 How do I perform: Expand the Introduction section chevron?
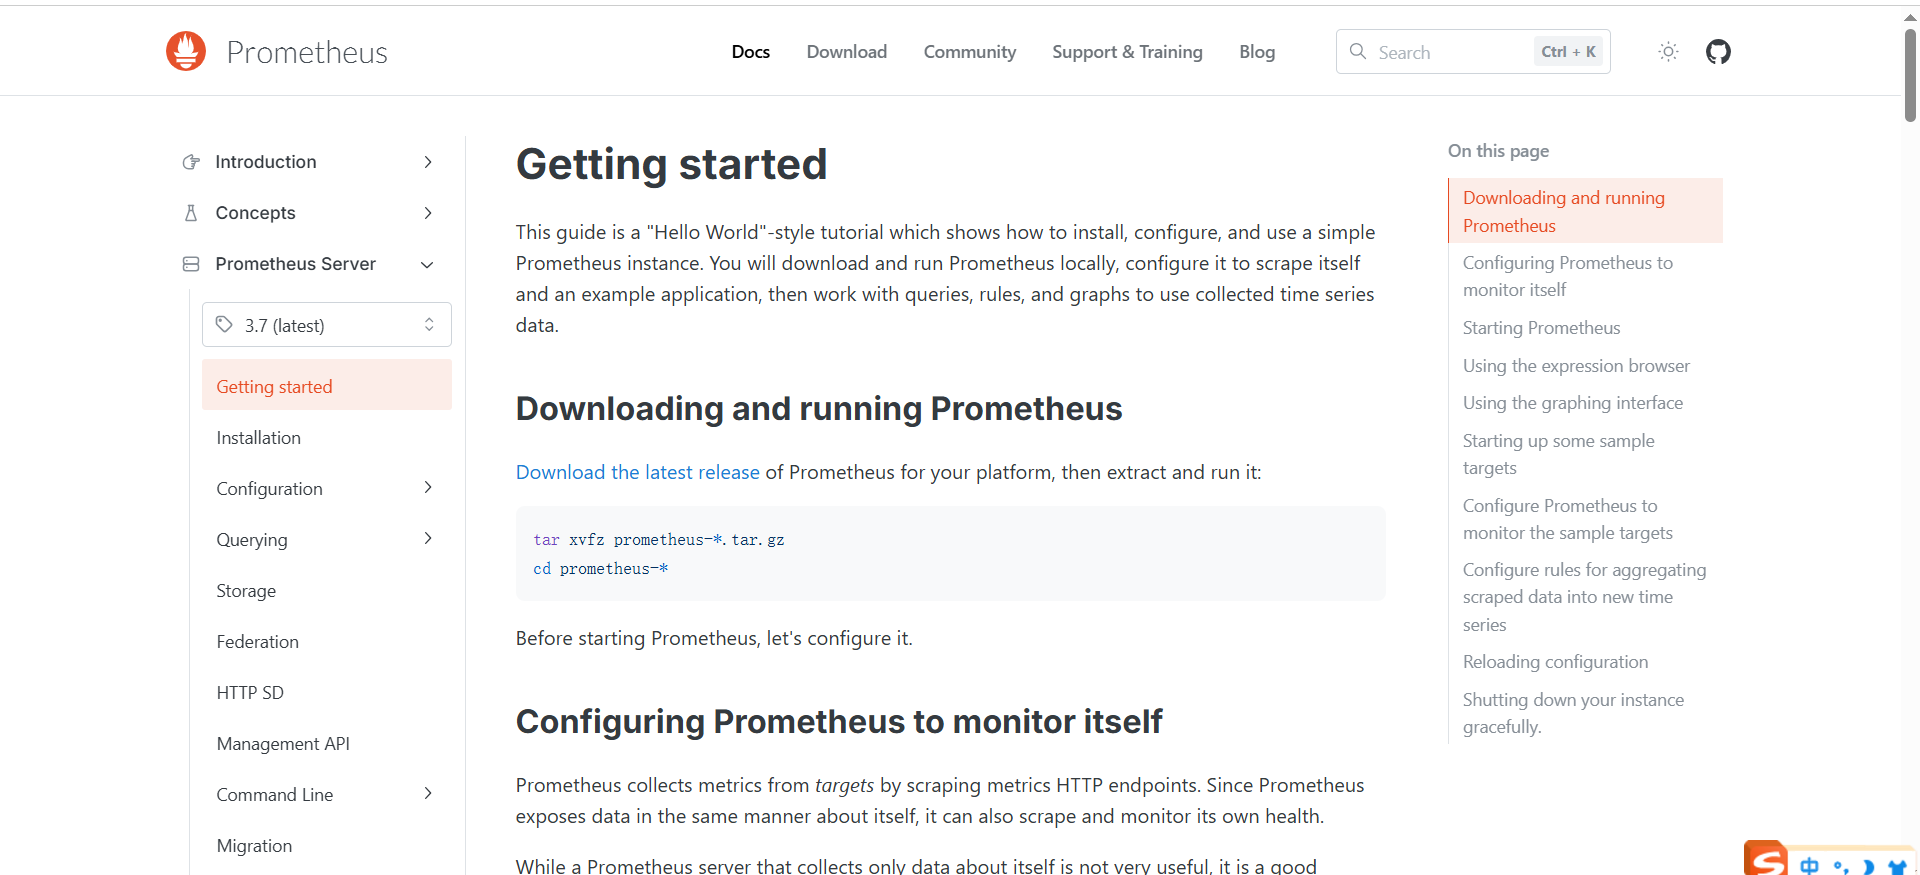428,162
